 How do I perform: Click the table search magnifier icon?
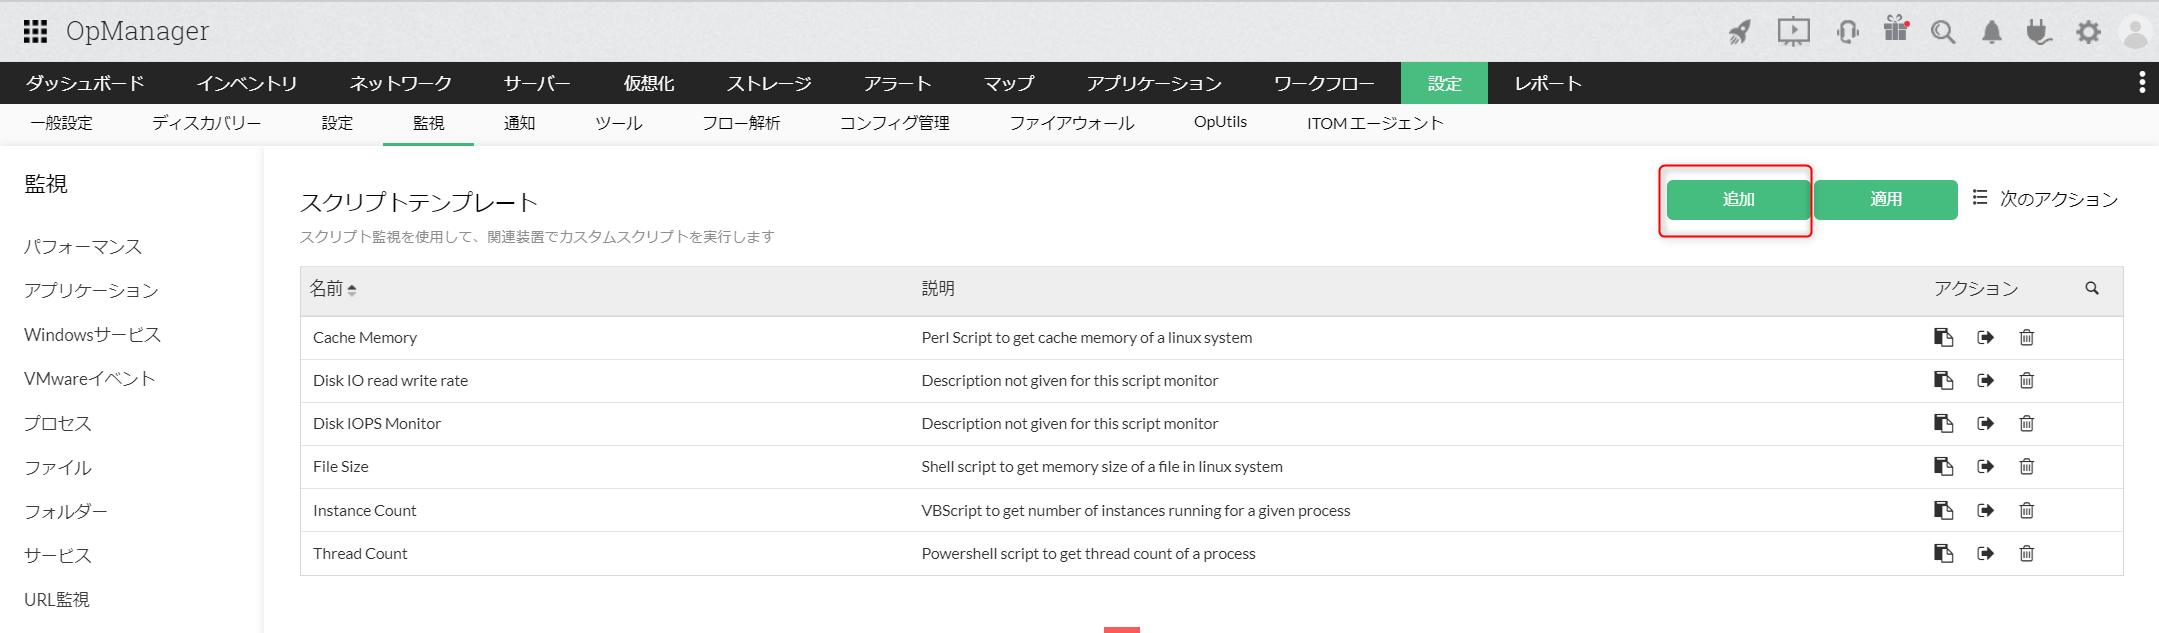[x=2091, y=289]
